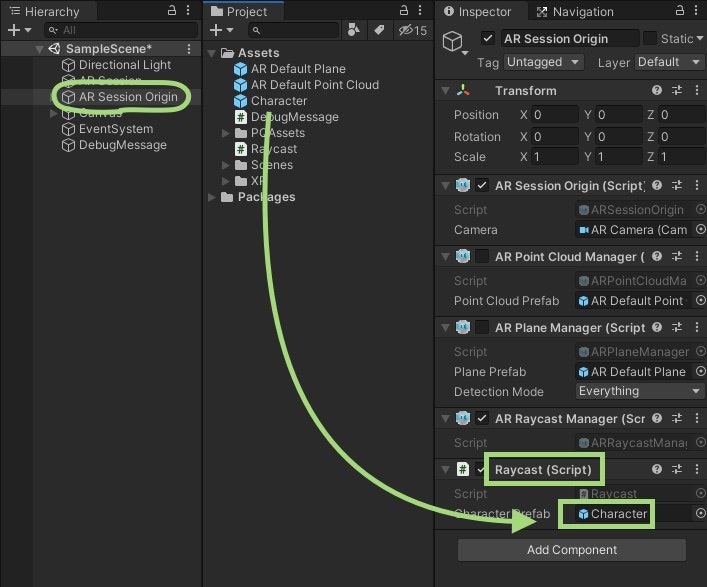The image size is (707, 587).
Task: Click the GameObject cube icon in Inspector
Action: [x=452, y=41]
